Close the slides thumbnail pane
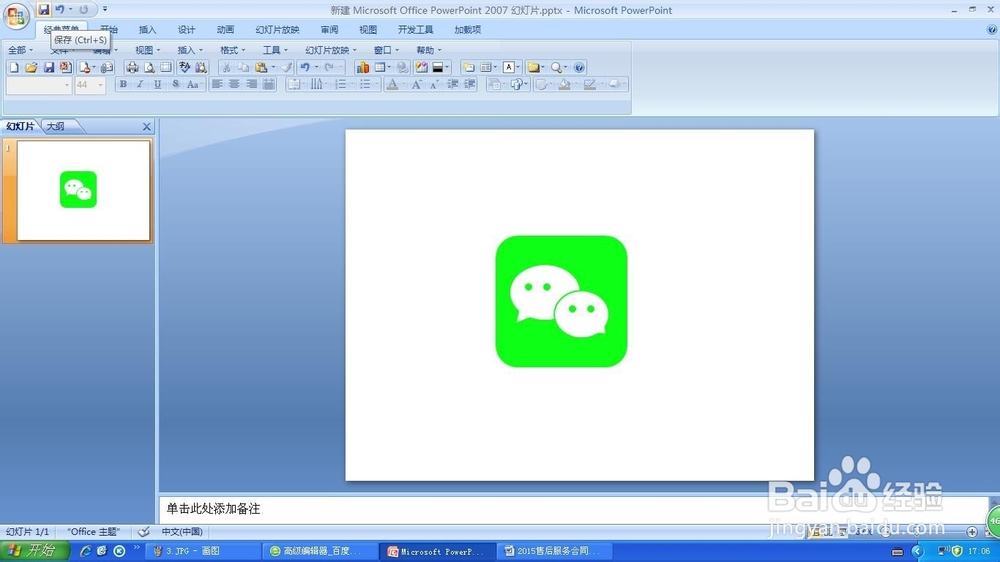Screen dimensions: 1000x562 (147, 126)
